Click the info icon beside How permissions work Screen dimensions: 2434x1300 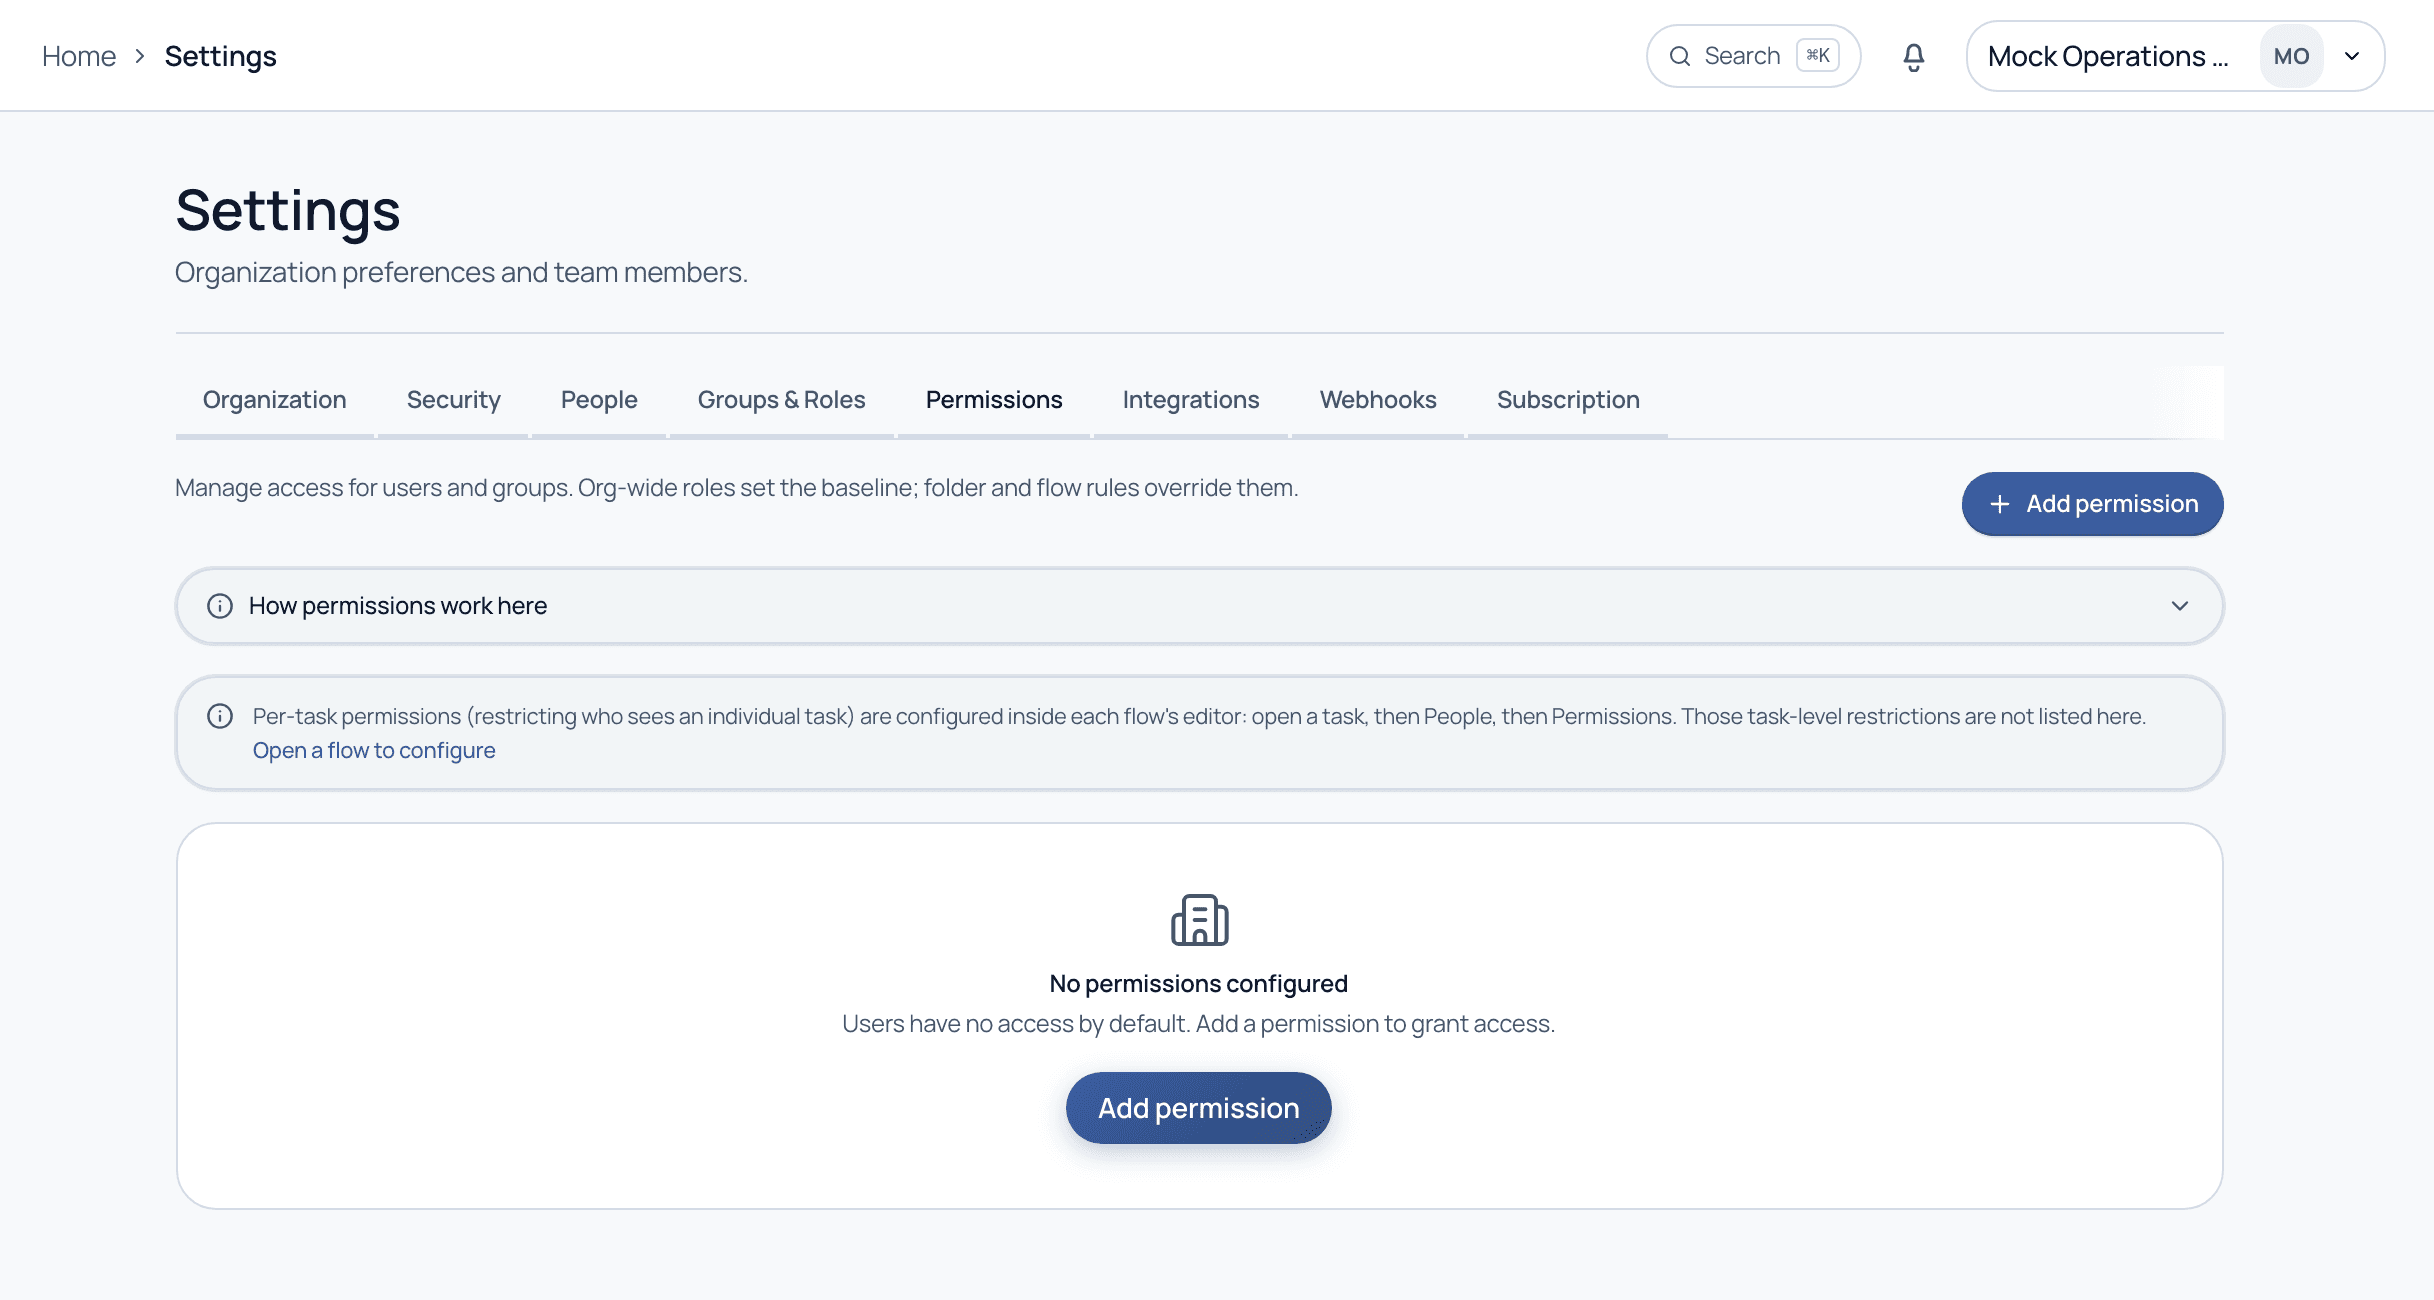(220, 606)
